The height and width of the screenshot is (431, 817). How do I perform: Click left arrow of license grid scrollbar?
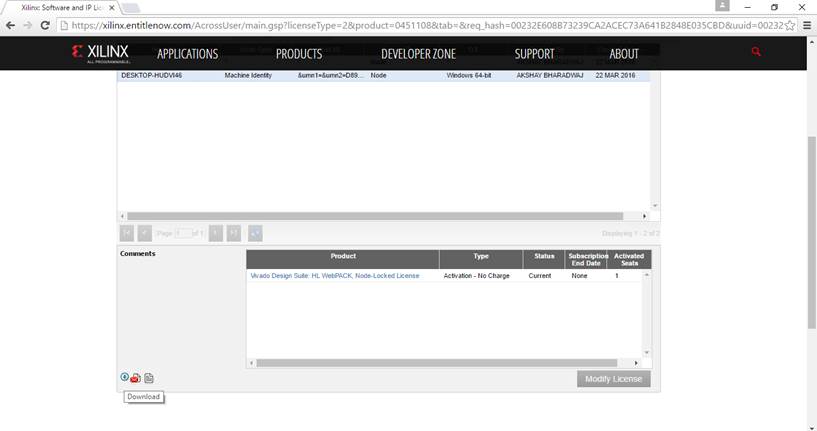[x=122, y=216]
